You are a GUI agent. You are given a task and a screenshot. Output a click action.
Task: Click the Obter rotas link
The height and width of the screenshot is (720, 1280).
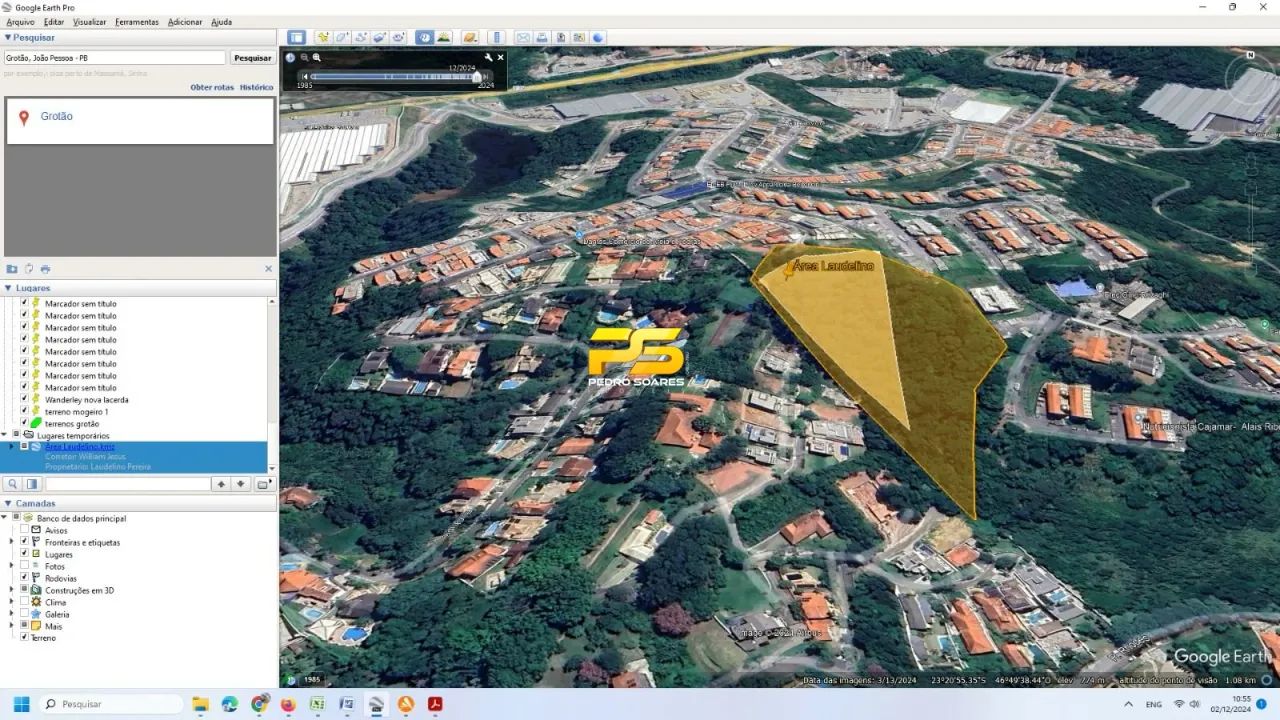tap(212, 87)
